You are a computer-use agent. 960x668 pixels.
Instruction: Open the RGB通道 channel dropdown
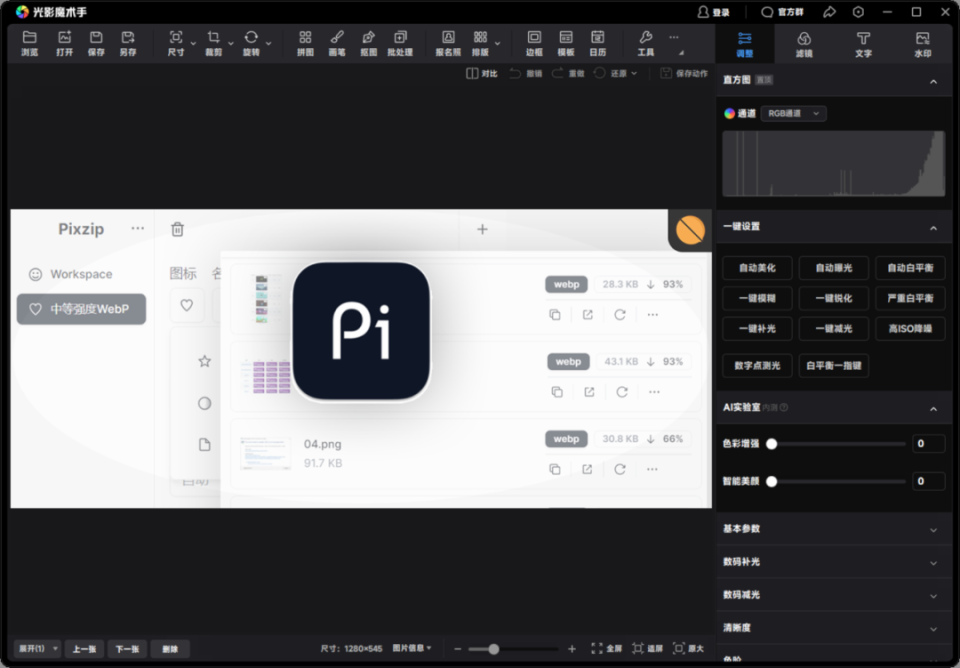(793, 114)
